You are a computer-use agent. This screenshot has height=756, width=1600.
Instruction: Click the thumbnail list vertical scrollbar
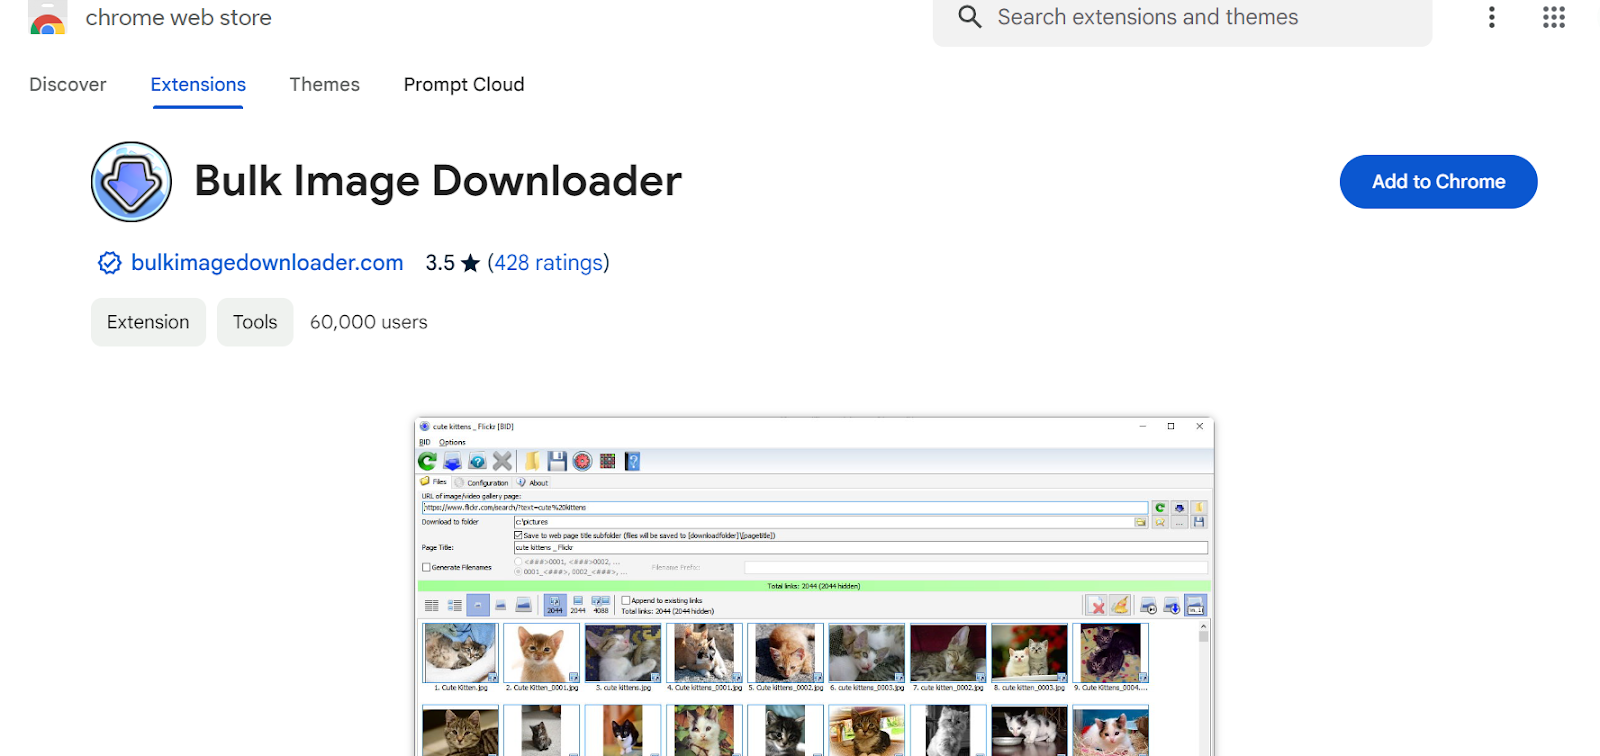[1204, 688]
